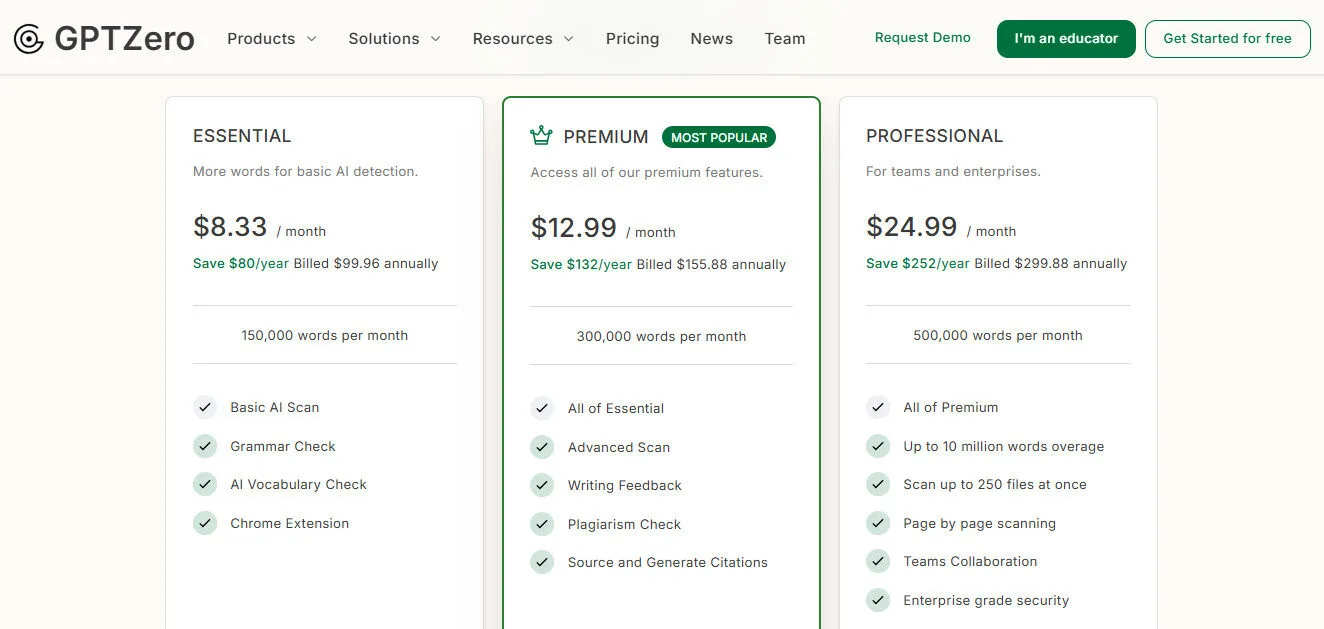This screenshot has height=629, width=1324.
Task: Click the crown icon beside PREMIUM
Action: click(541, 135)
